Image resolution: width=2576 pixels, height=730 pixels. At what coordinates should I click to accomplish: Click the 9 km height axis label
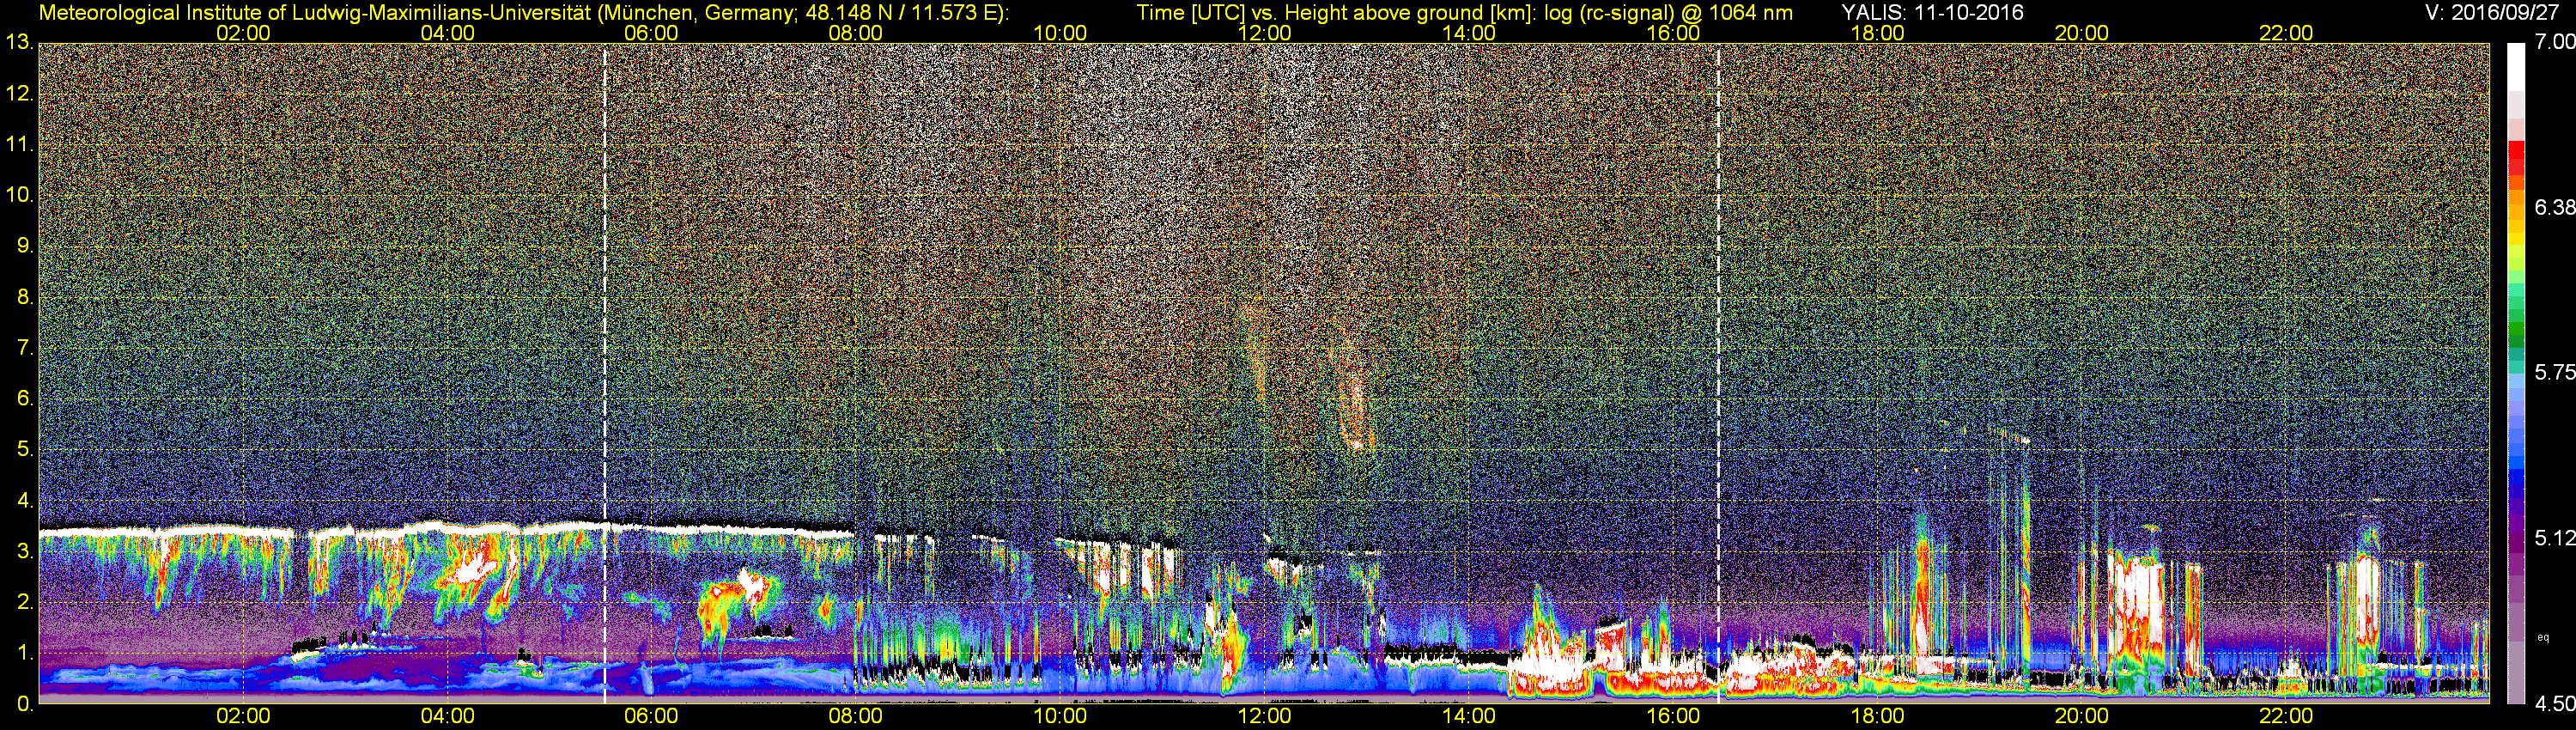tap(25, 246)
